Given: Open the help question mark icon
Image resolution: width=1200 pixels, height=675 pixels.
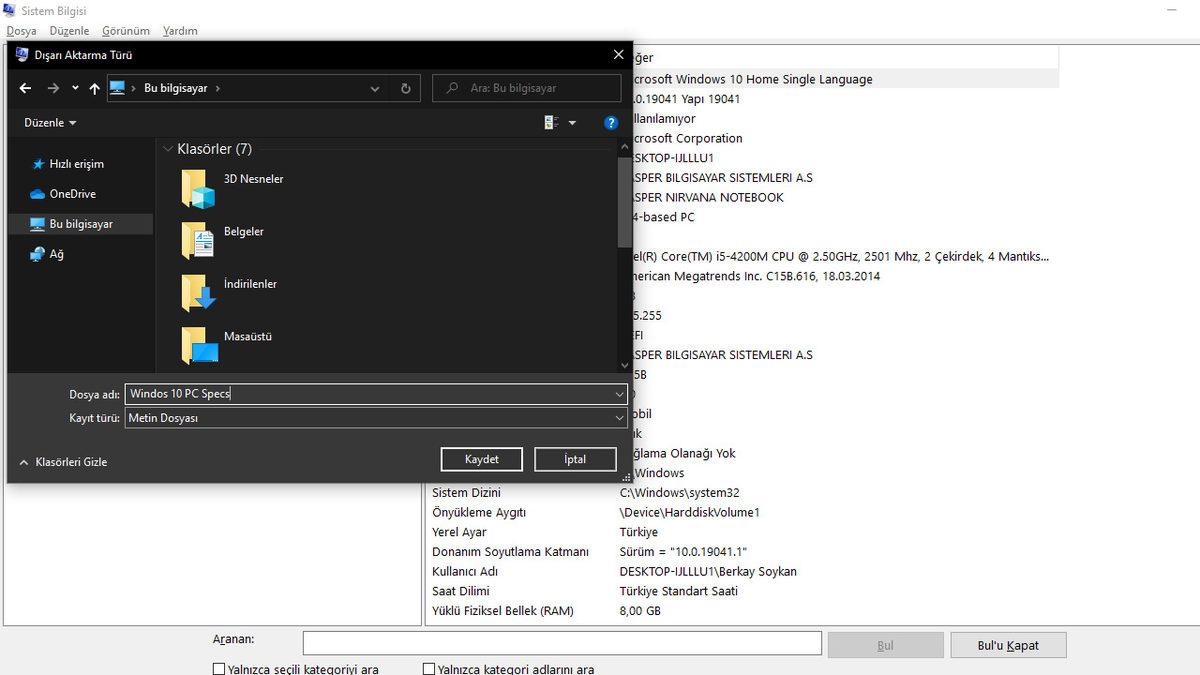Looking at the screenshot, I should pyautogui.click(x=611, y=123).
